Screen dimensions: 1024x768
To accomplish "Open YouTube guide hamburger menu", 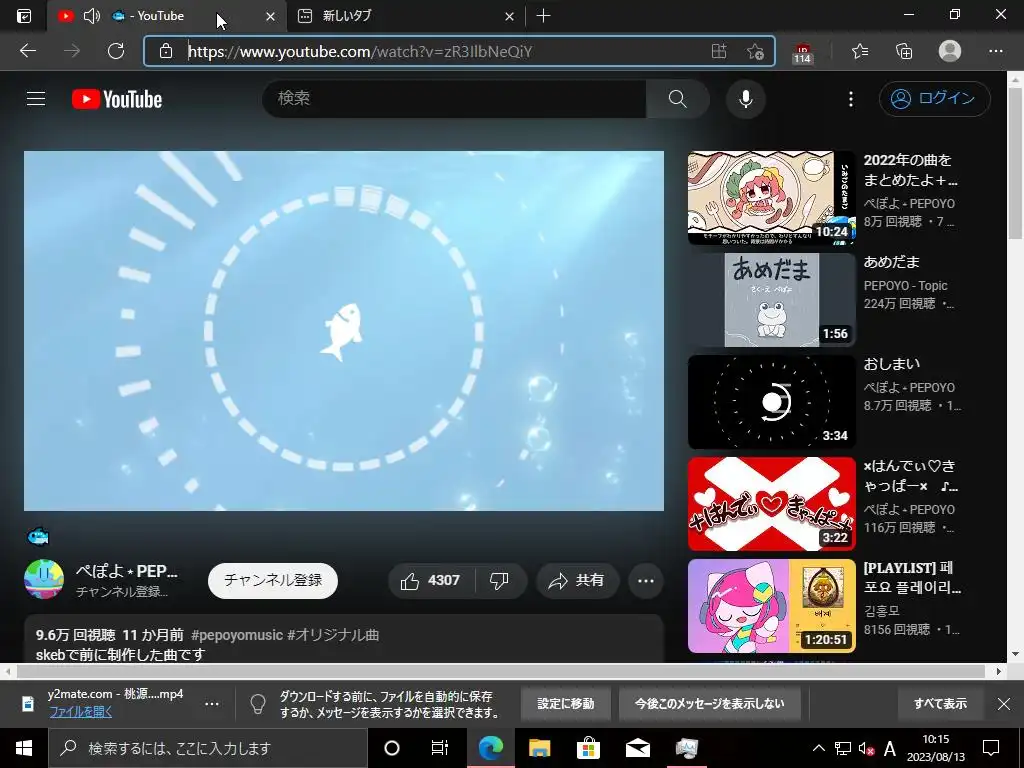I will coord(36,99).
